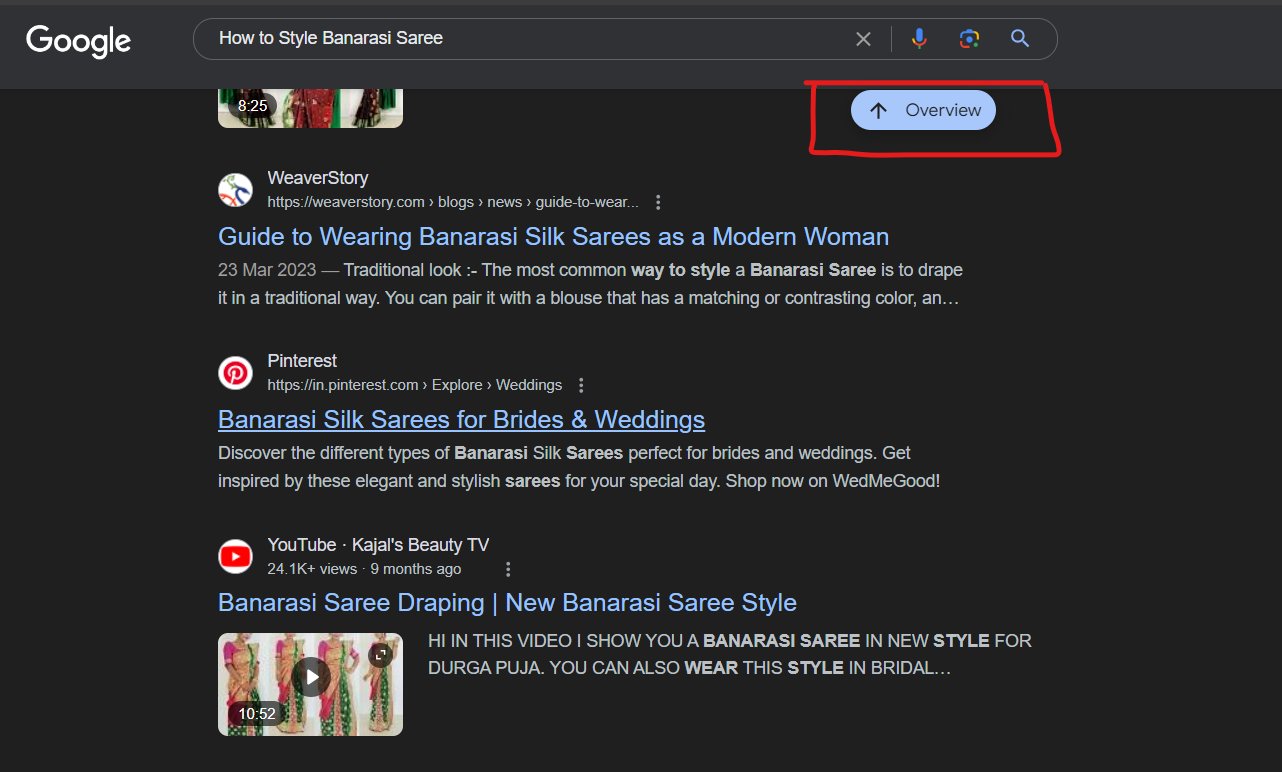
Task: Click the Overview button
Action: [922, 110]
